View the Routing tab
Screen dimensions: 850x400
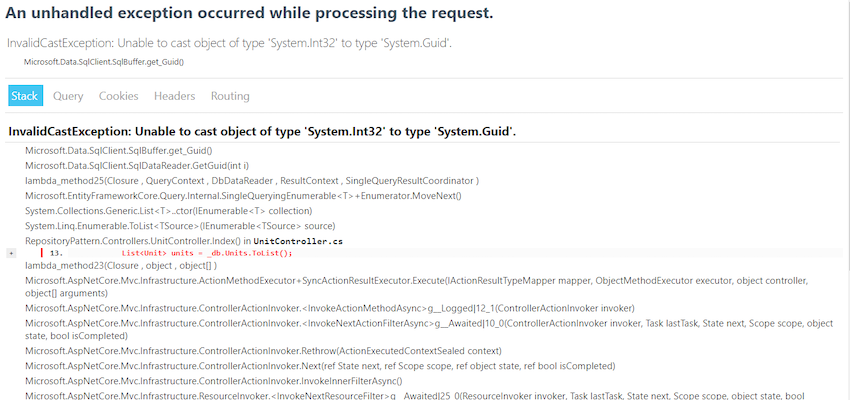230,96
